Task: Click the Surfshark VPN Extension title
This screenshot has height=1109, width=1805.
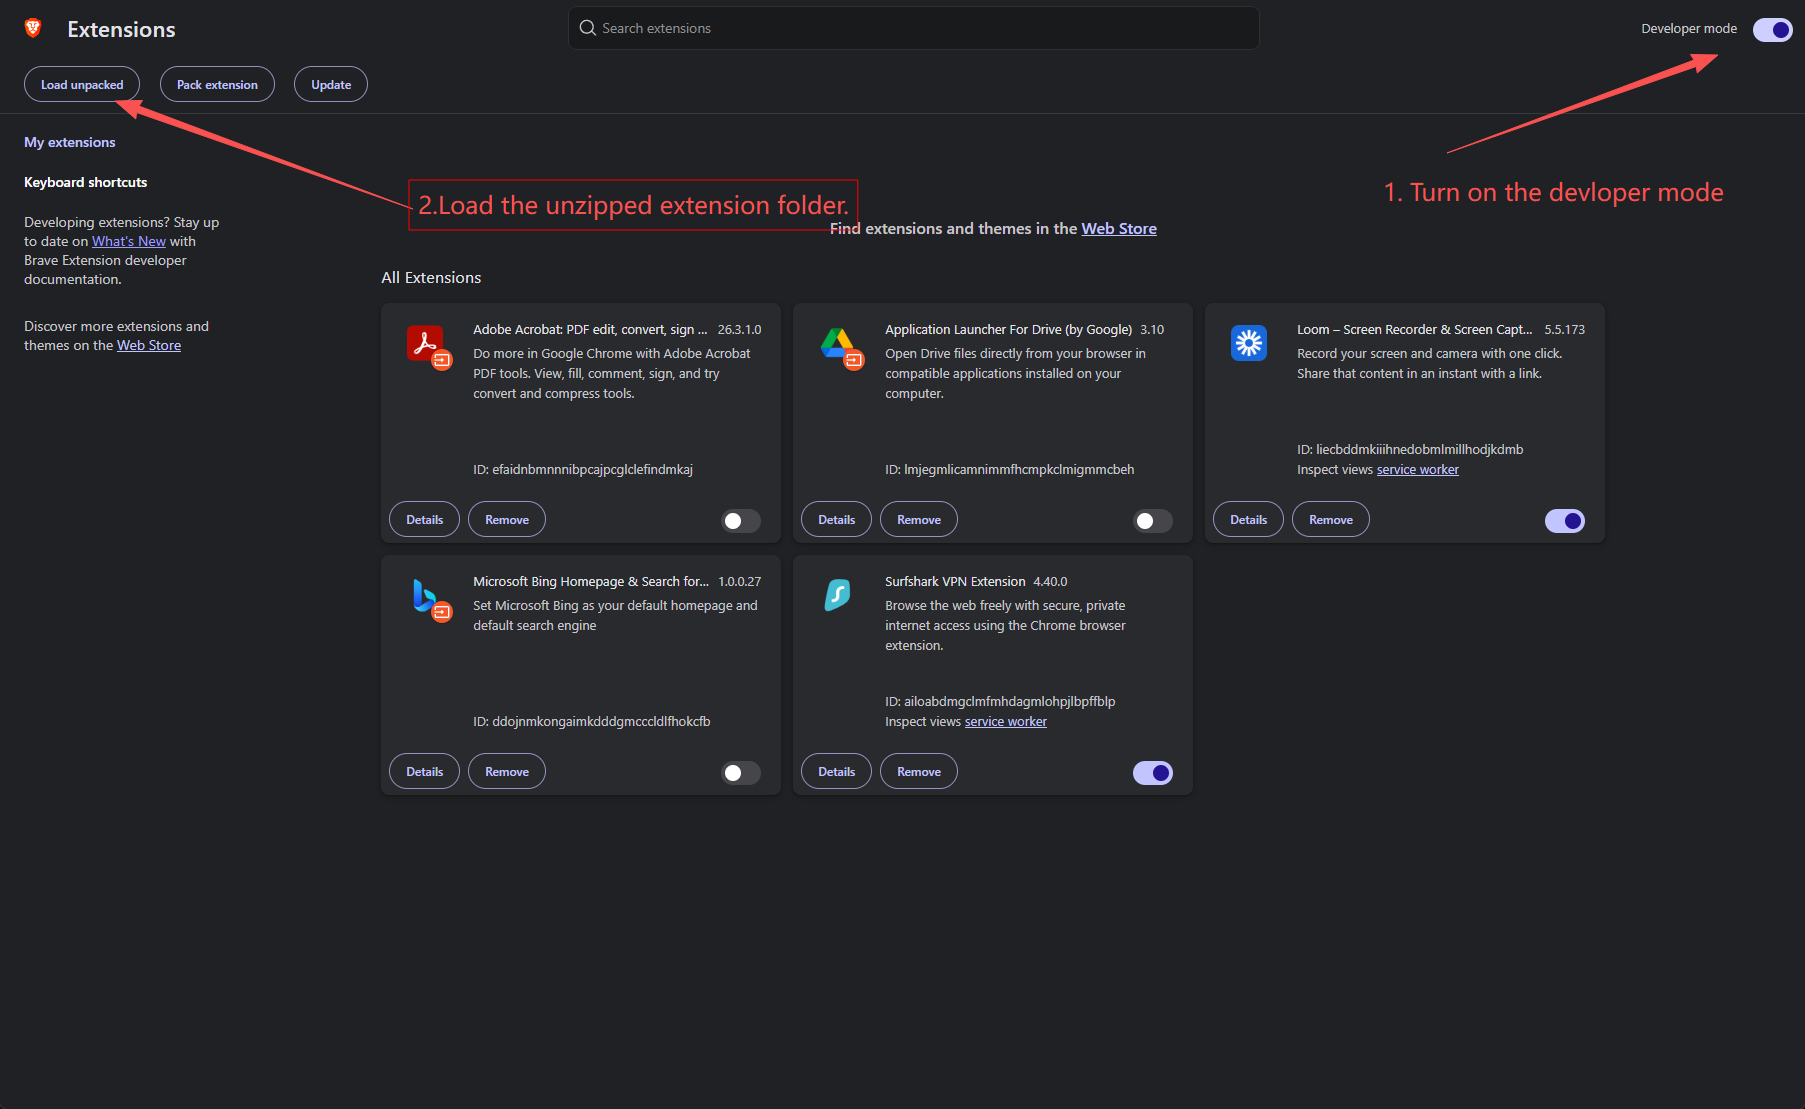Action: 955,582
